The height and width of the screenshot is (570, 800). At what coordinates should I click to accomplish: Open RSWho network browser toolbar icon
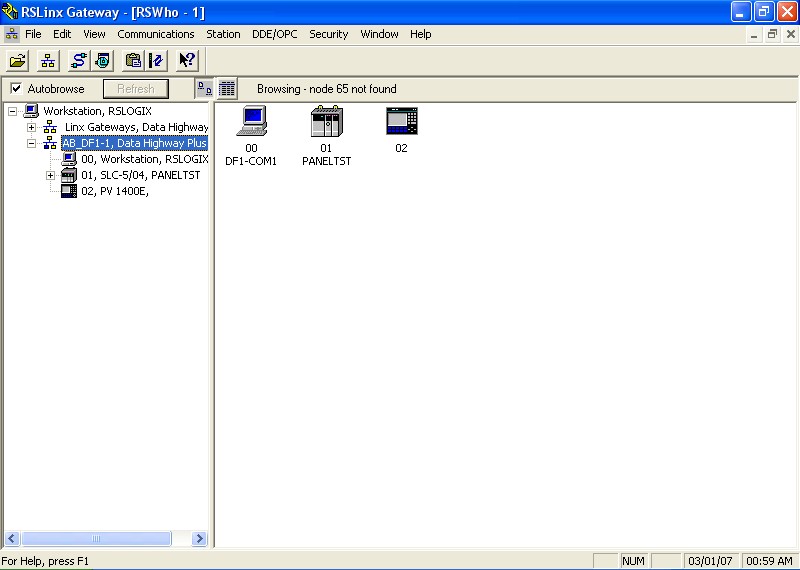tap(48, 61)
